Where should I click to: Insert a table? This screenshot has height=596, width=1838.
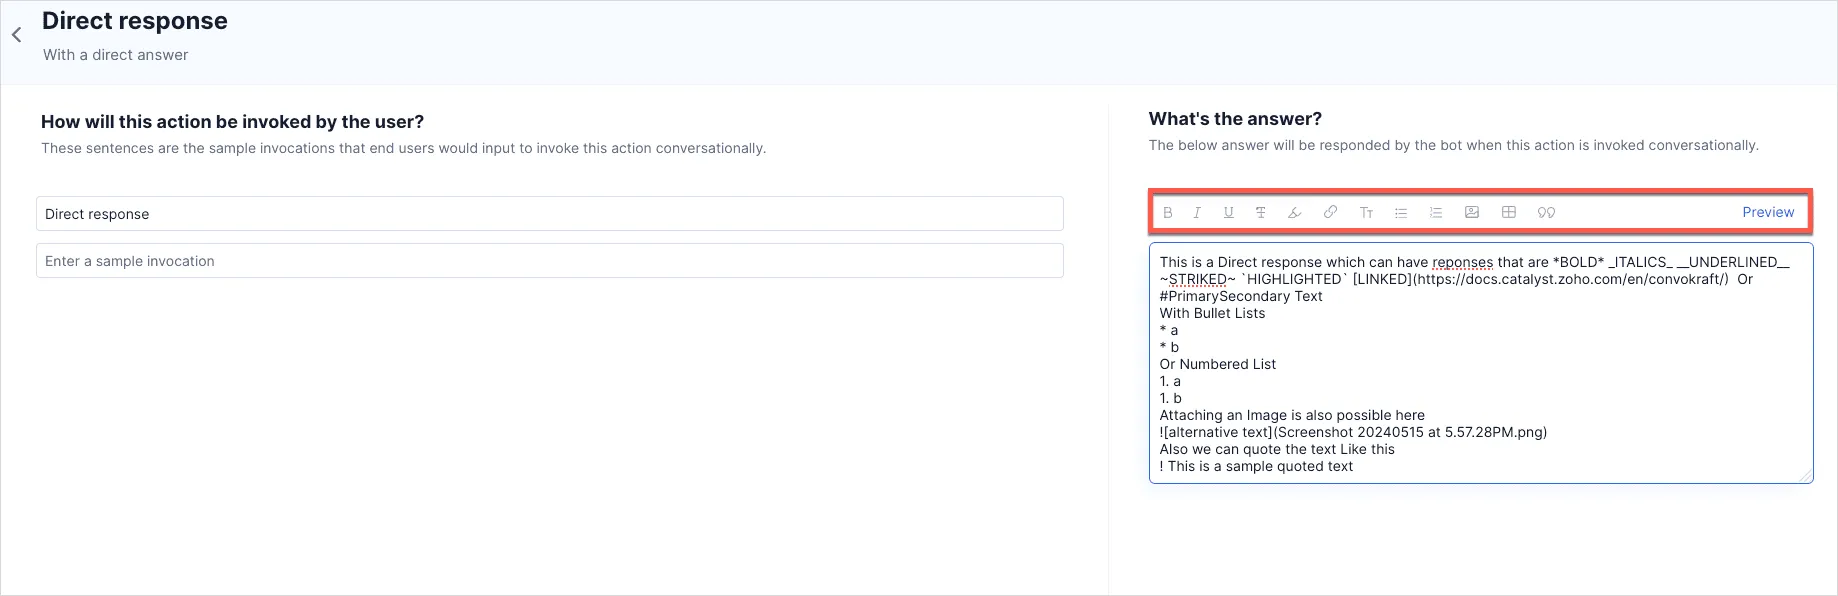[x=1509, y=212]
